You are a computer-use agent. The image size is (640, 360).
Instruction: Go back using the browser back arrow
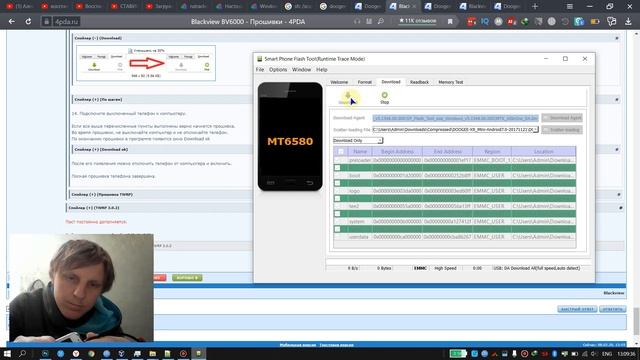pos(11,21)
